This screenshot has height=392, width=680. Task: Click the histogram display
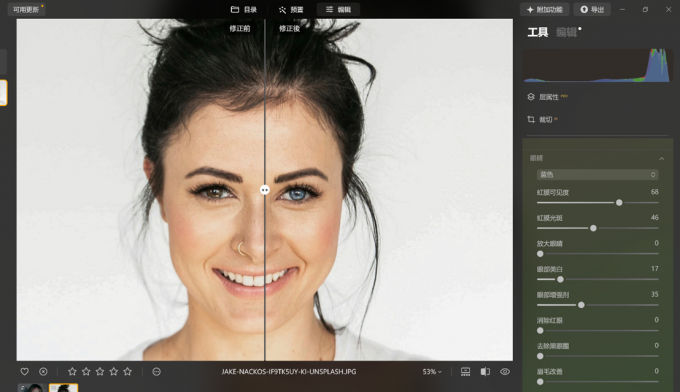tap(598, 65)
